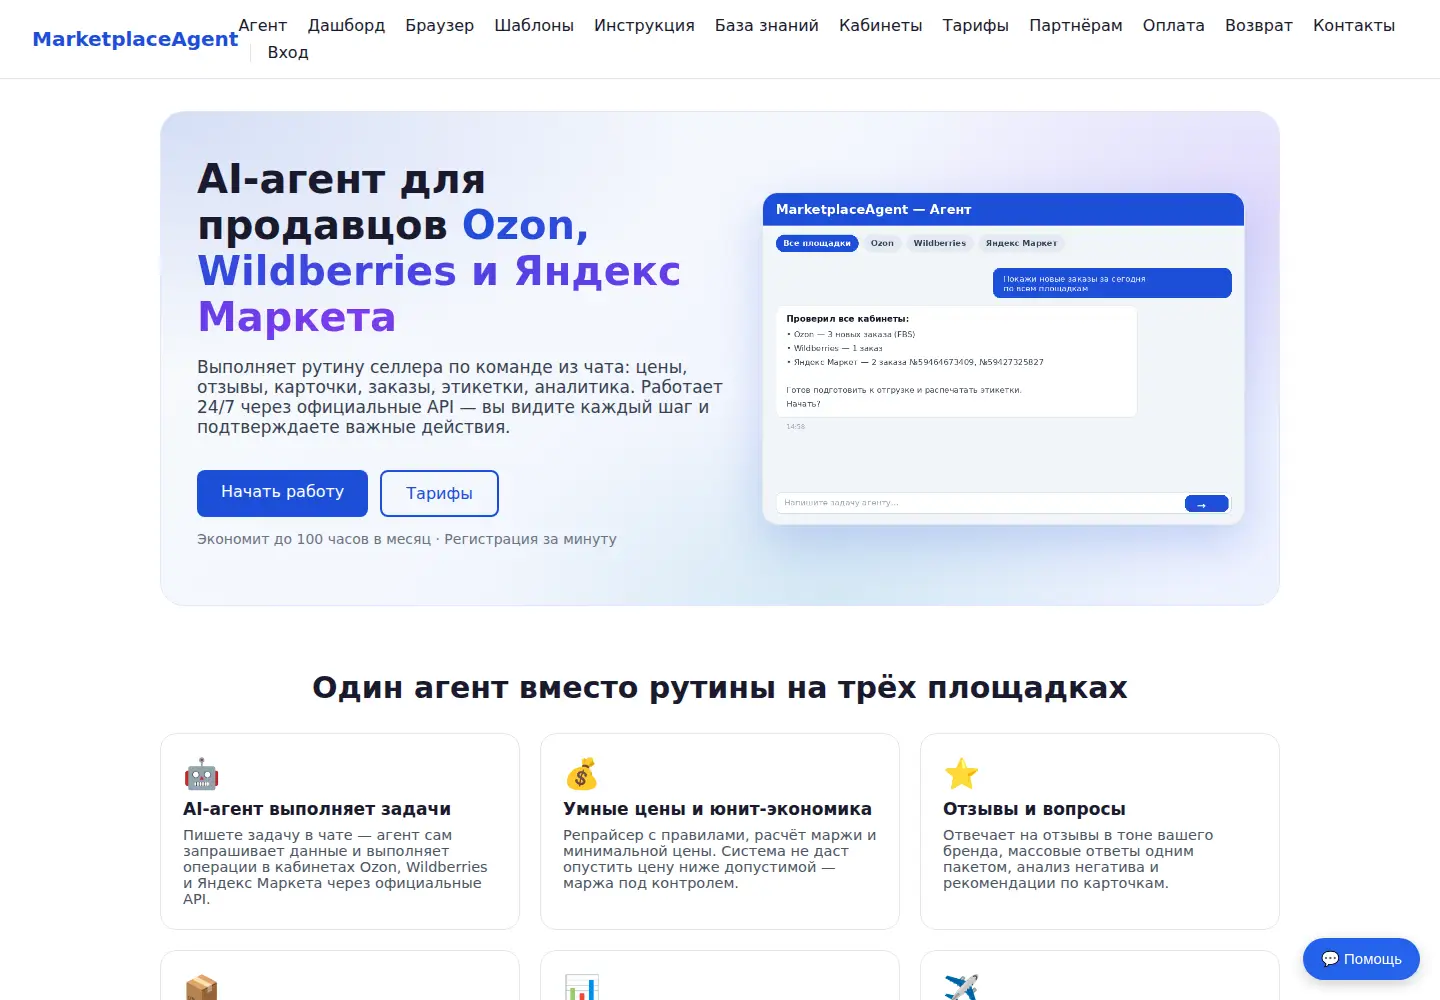Navigate to Инструкция
Screen dimensions: 1440x1000
coord(644,25)
